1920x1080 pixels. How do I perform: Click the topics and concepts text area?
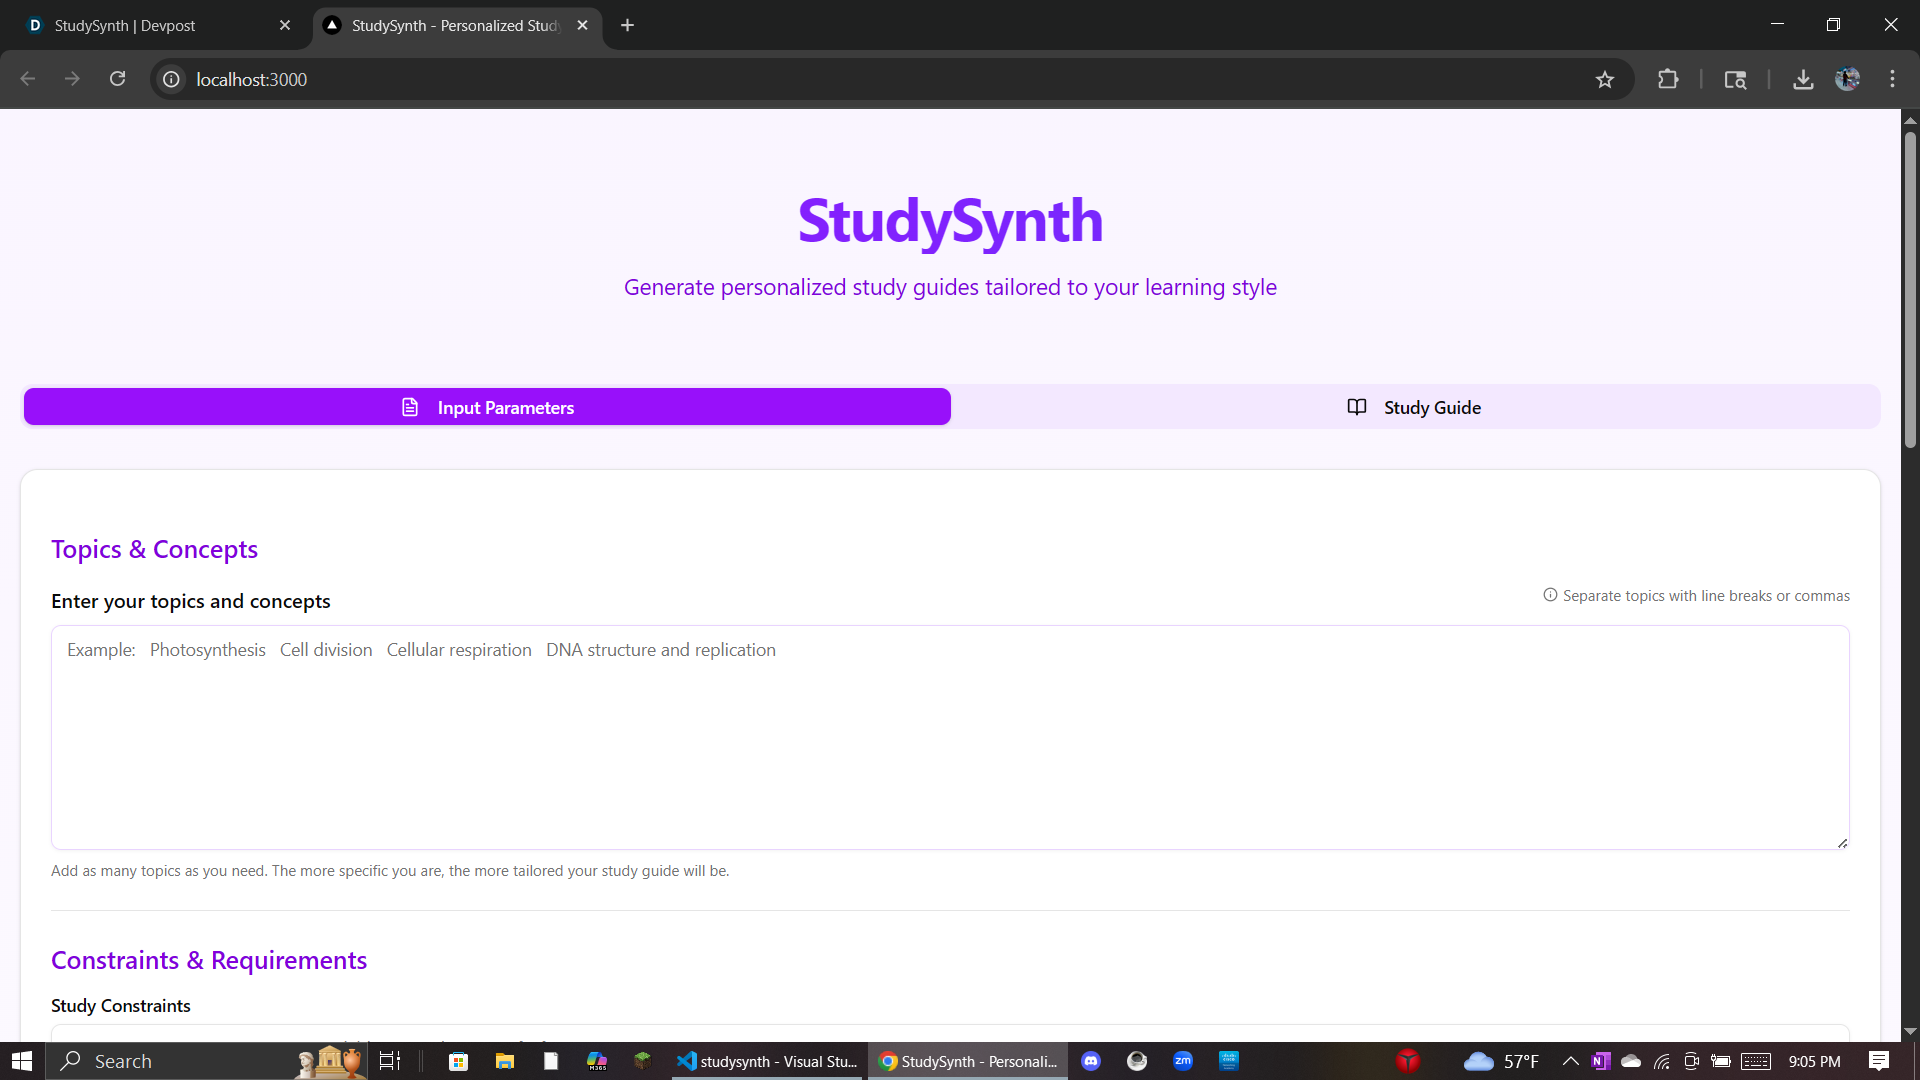[x=950, y=738]
